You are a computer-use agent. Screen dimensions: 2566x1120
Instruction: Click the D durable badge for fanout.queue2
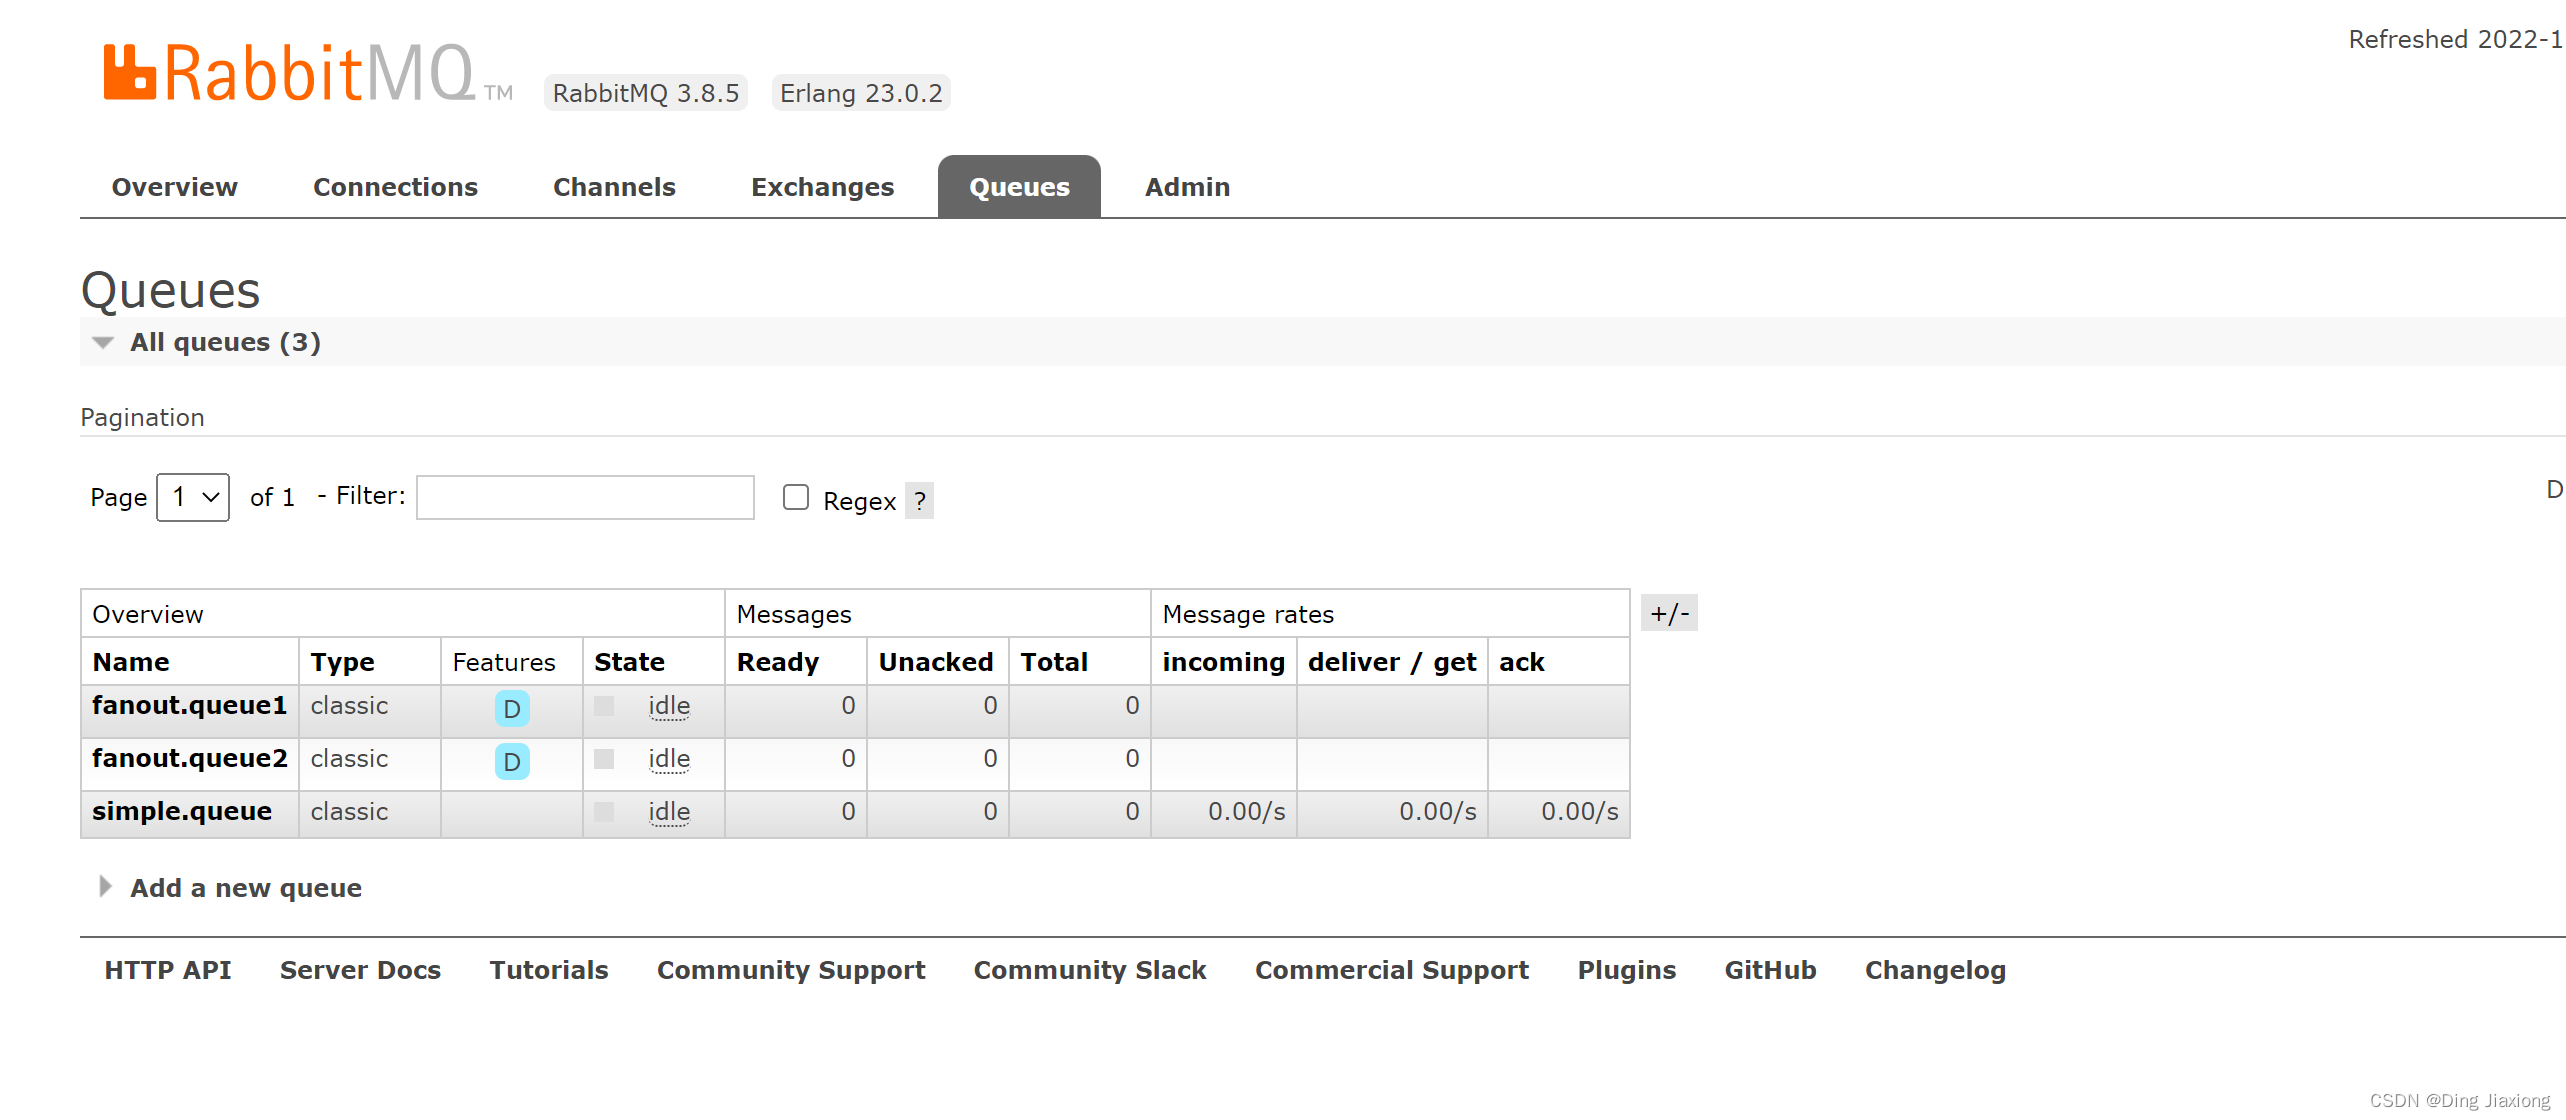pos(512,762)
